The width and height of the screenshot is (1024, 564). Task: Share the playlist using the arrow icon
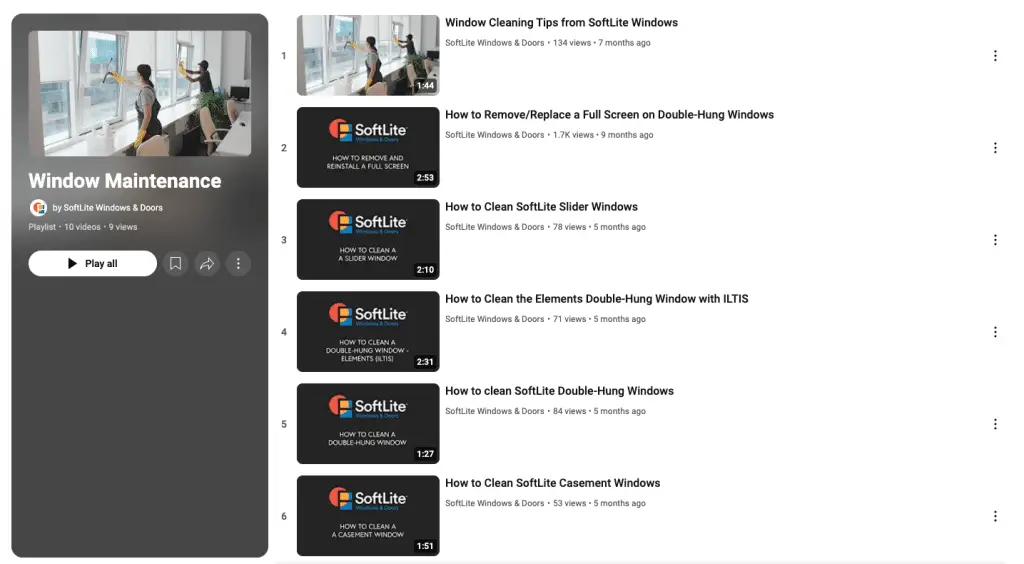tap(207, 264)
